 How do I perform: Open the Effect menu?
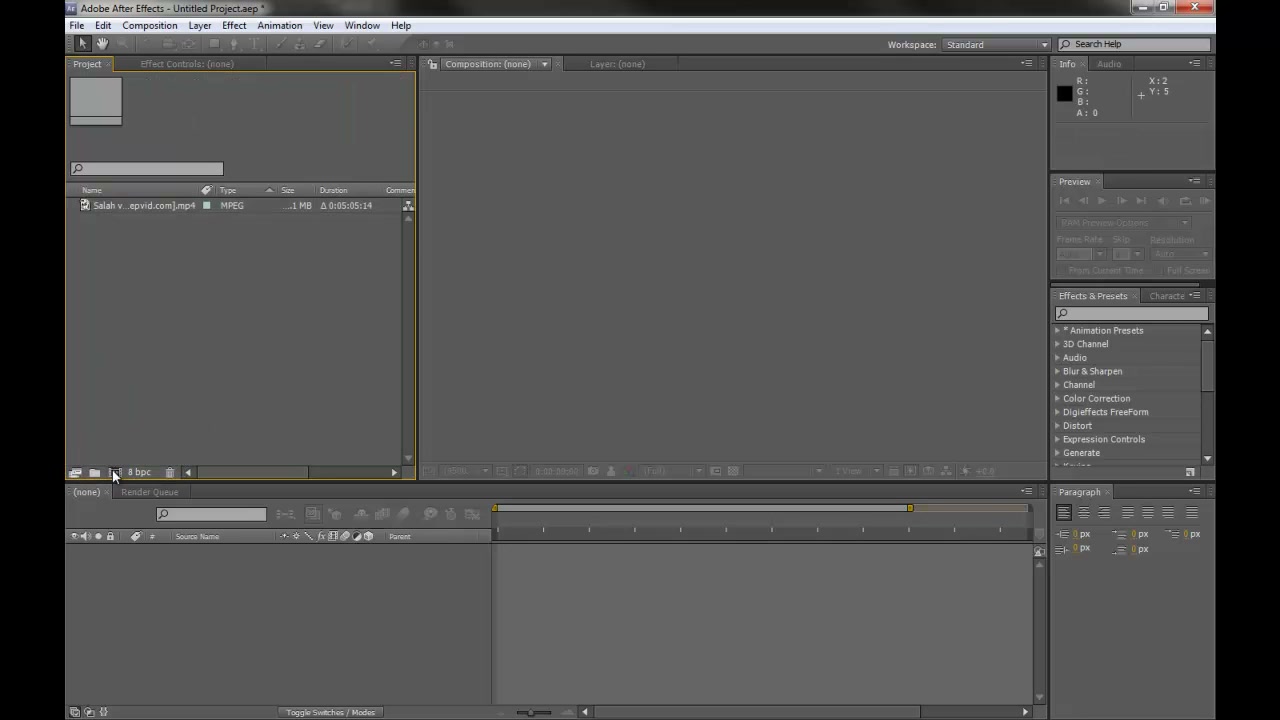(234, 26)
